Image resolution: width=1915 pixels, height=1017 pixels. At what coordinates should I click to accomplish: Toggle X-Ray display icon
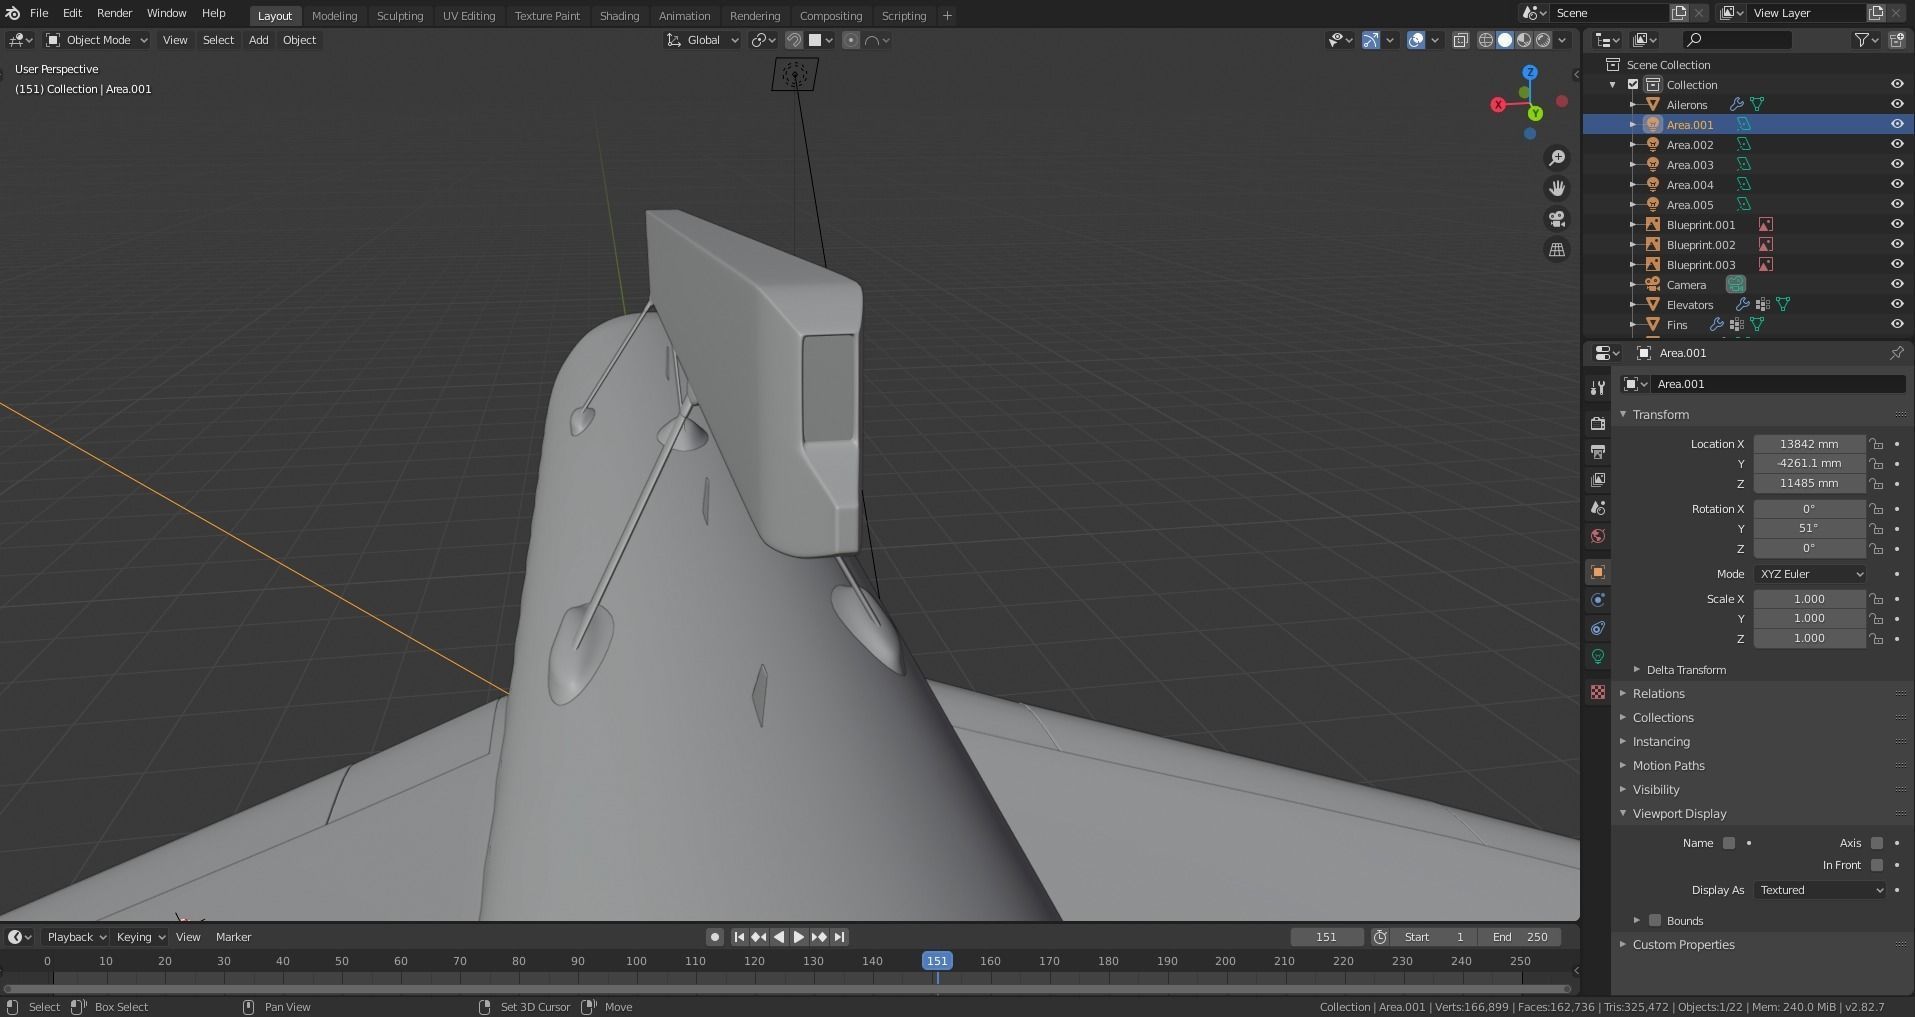pyautogui.click(x=1461, y=40)
